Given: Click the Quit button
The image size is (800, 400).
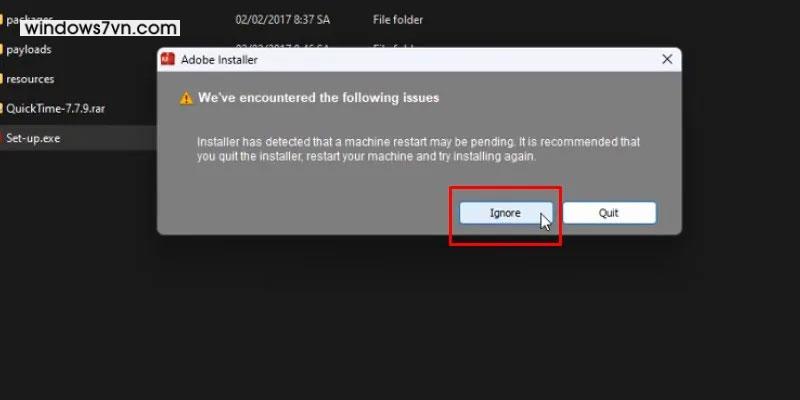Looking at the screenshot, I should coord(609,213).
